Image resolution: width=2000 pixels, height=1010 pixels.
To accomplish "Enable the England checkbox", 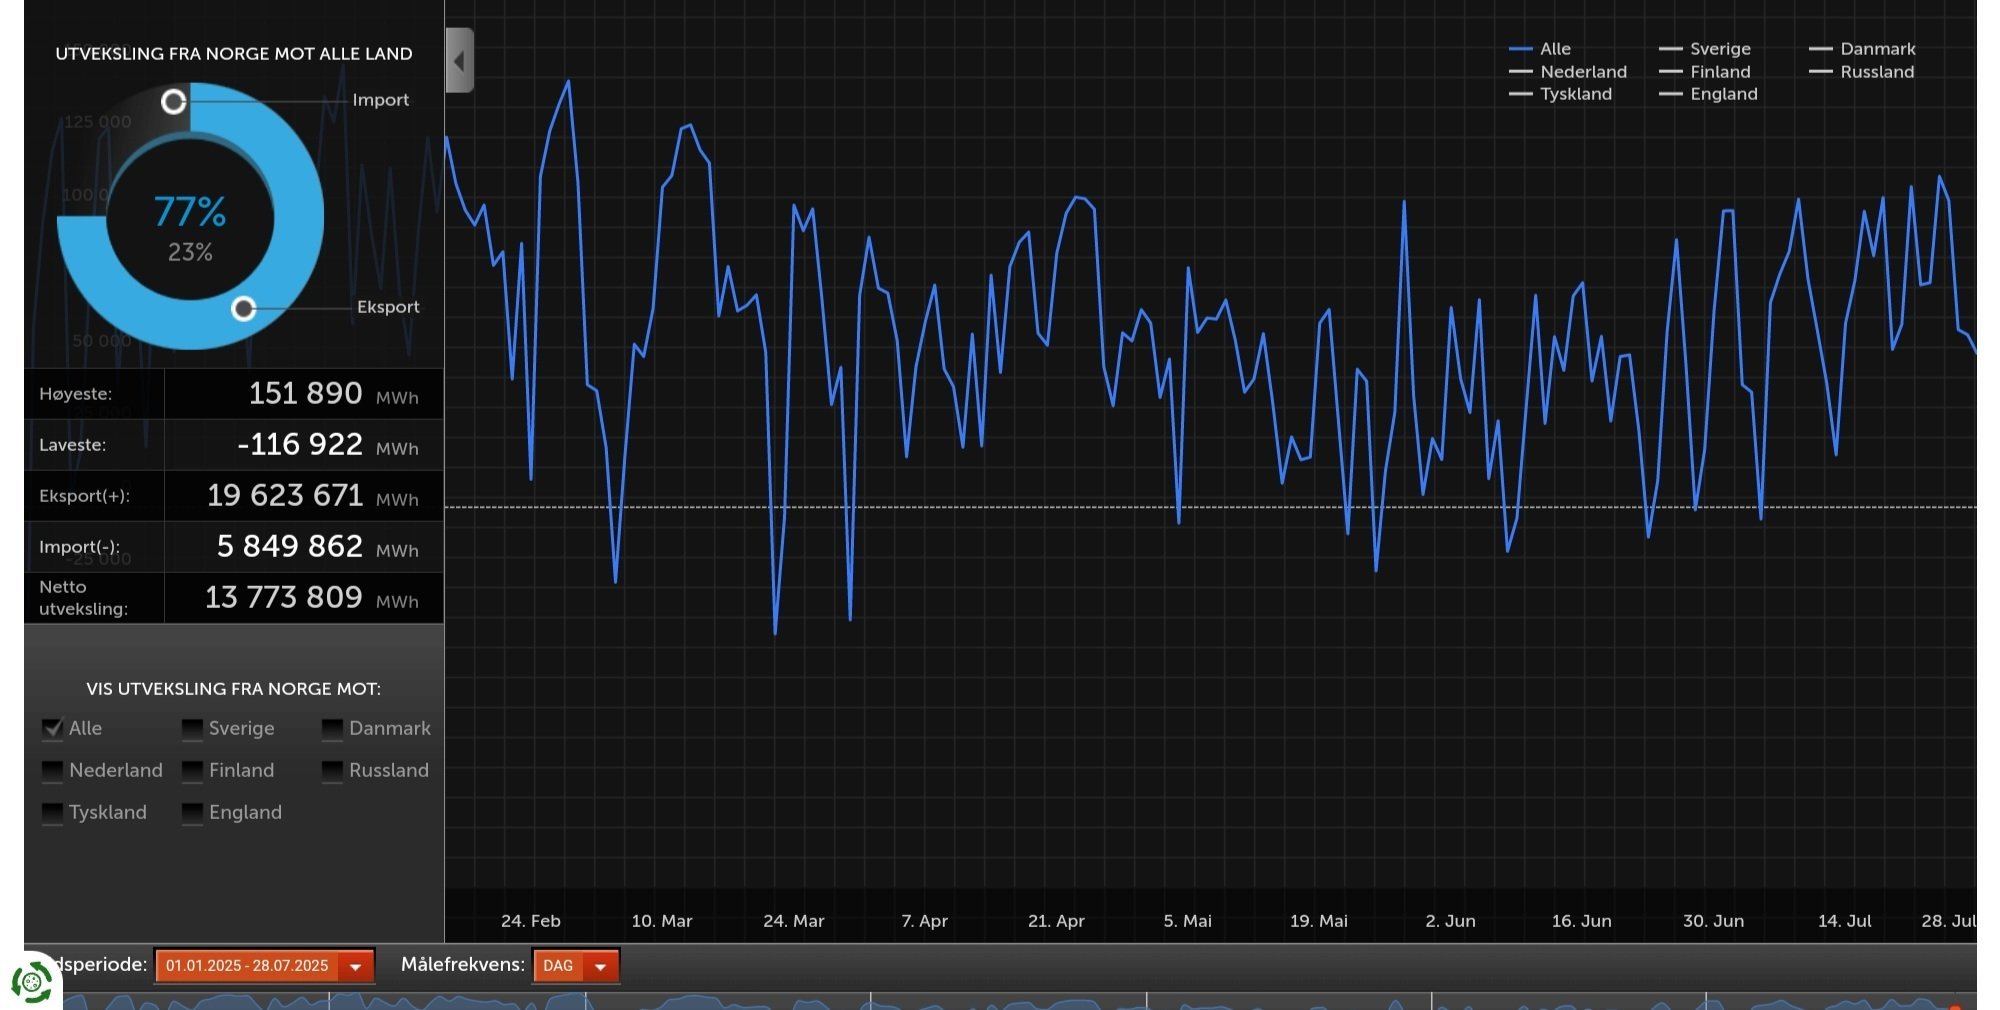I will click(x=192, y=812).
